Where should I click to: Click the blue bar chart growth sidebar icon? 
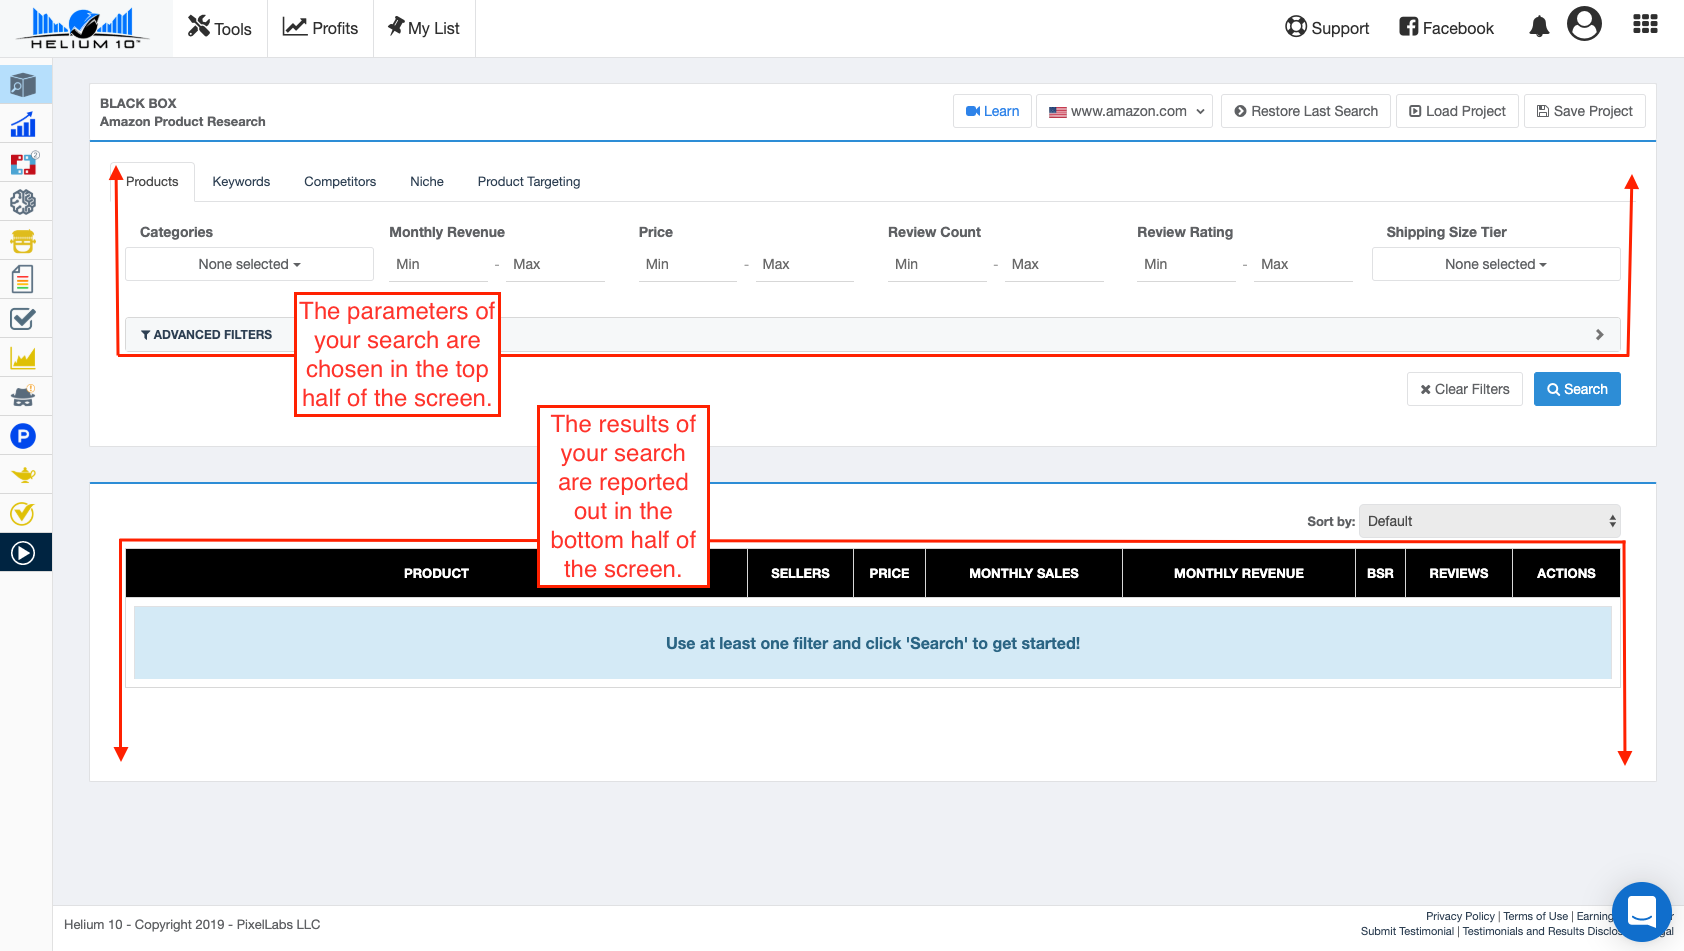[x=23, y=124]
